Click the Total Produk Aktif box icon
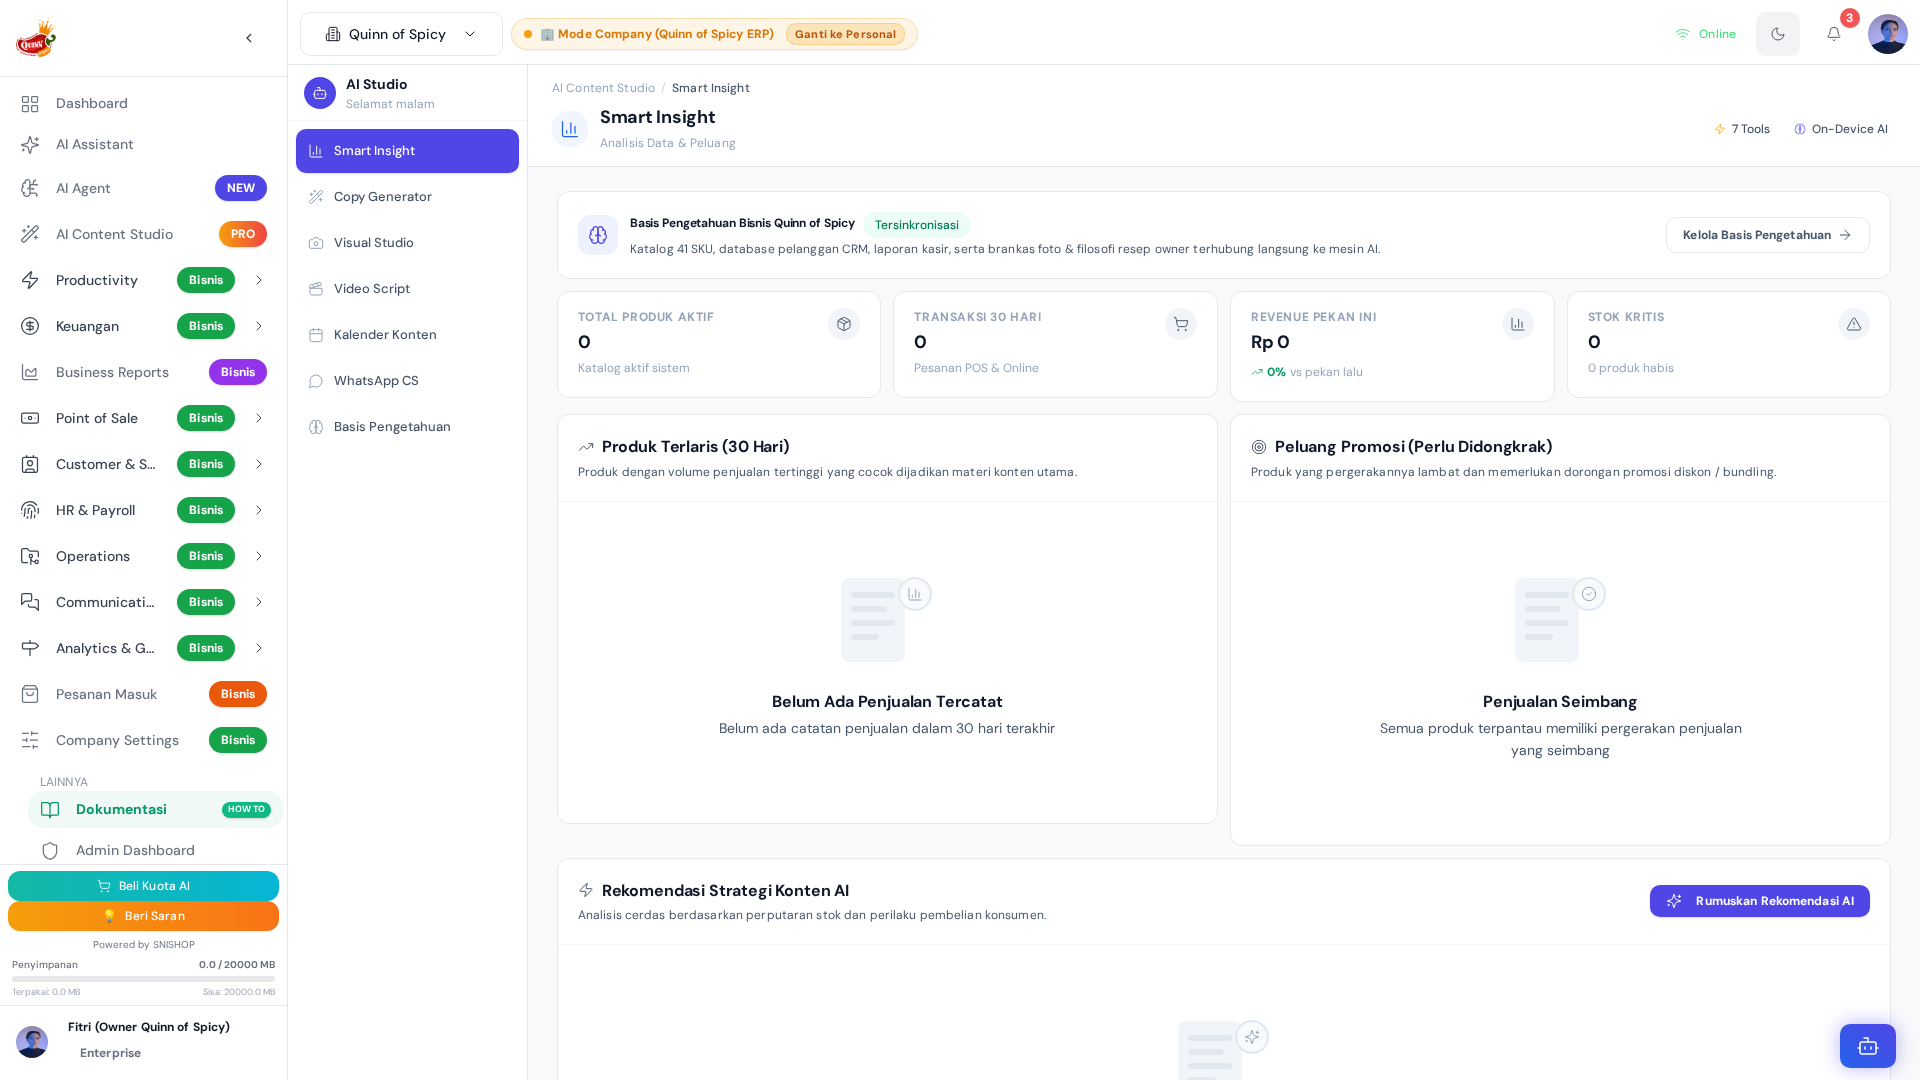This screenshot has height=1080, width=1920. click(x=844, y=324)
